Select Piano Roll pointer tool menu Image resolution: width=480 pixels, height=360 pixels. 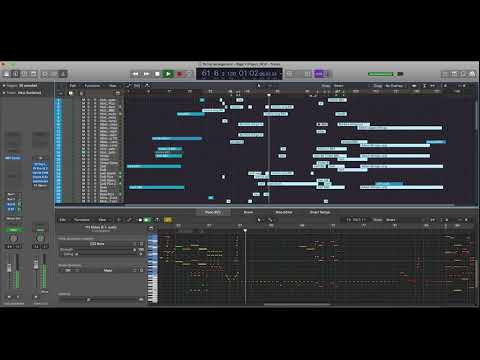click(x=260, y=220)
